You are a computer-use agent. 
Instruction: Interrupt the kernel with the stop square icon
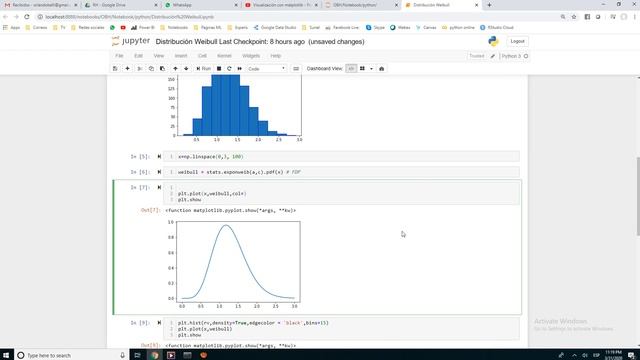tap(219, 69)
